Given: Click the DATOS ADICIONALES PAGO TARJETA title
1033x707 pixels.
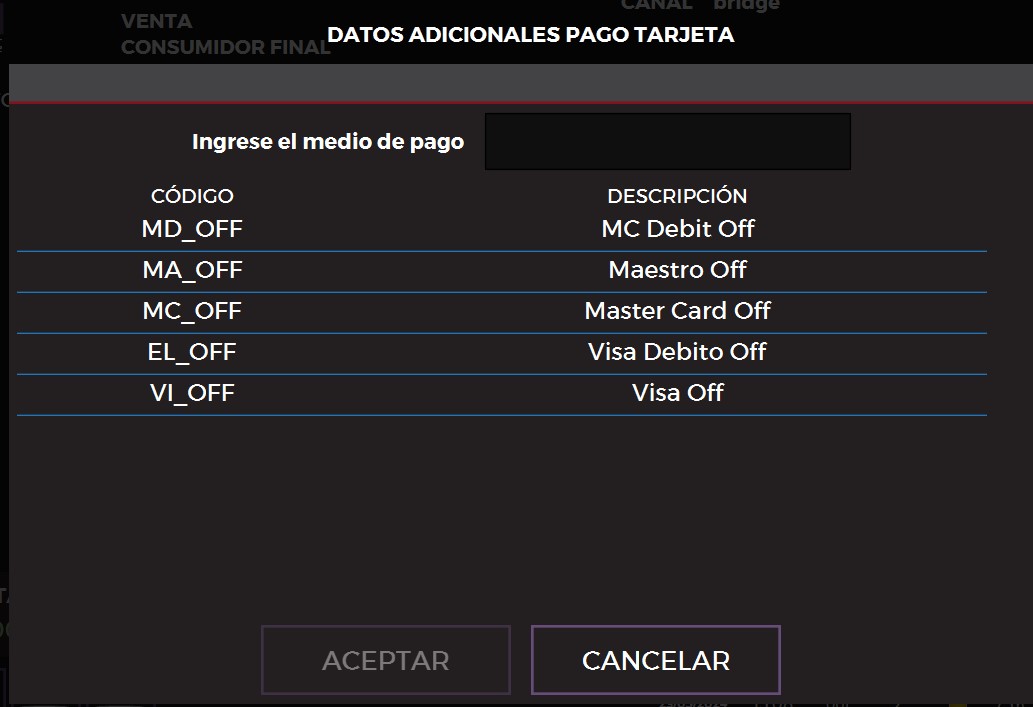Looking at the screenshot, I should tap(530, 35).
